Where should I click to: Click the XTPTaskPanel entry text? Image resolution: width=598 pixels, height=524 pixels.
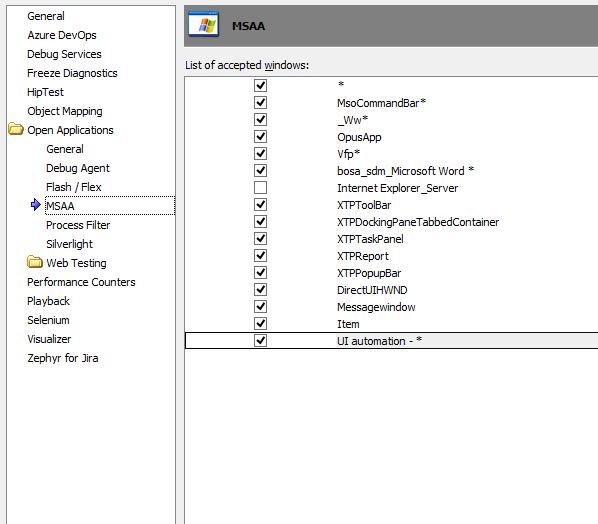tap(370, 239)
